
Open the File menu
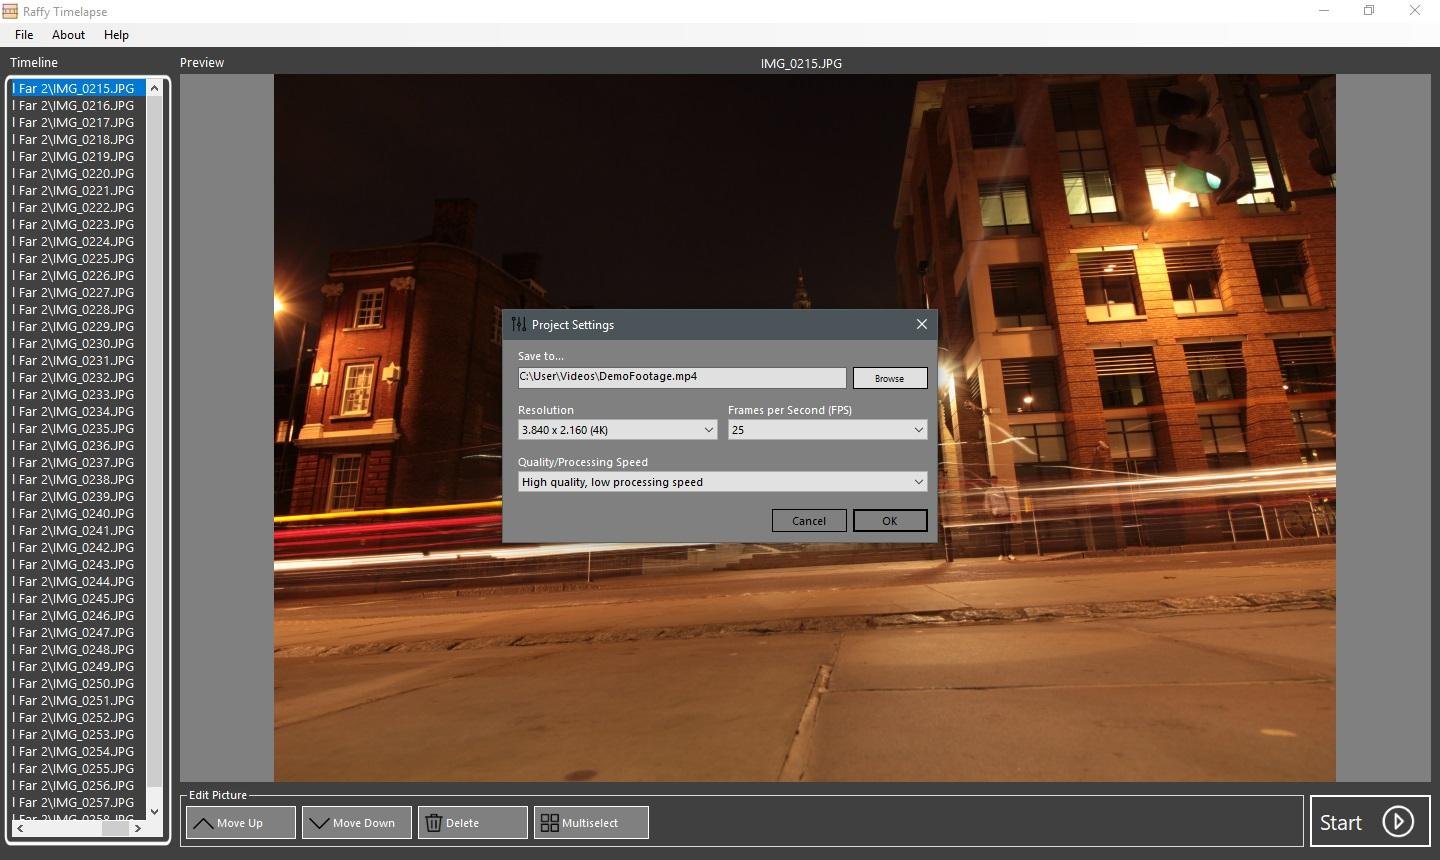point(24,35)
